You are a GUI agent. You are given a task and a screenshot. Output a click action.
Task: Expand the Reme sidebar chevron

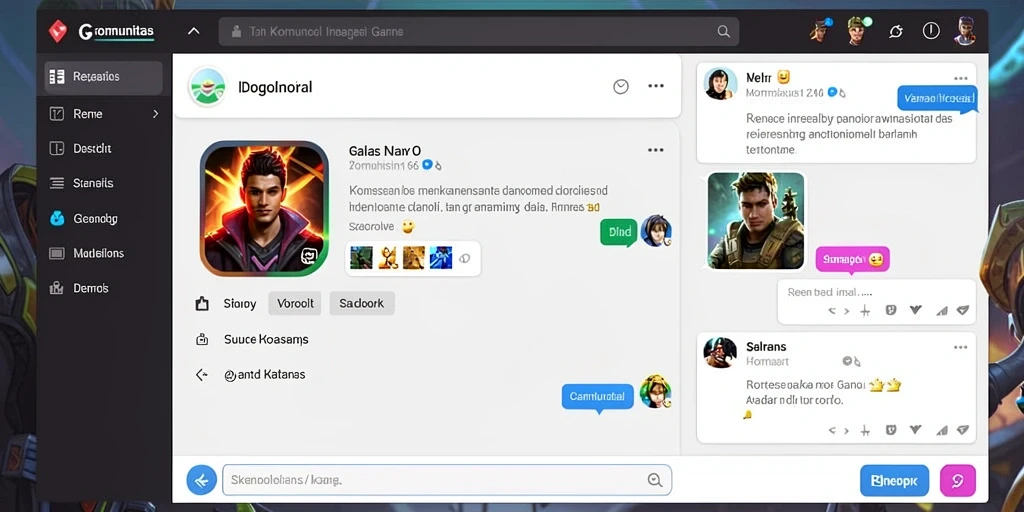[155, 114]
